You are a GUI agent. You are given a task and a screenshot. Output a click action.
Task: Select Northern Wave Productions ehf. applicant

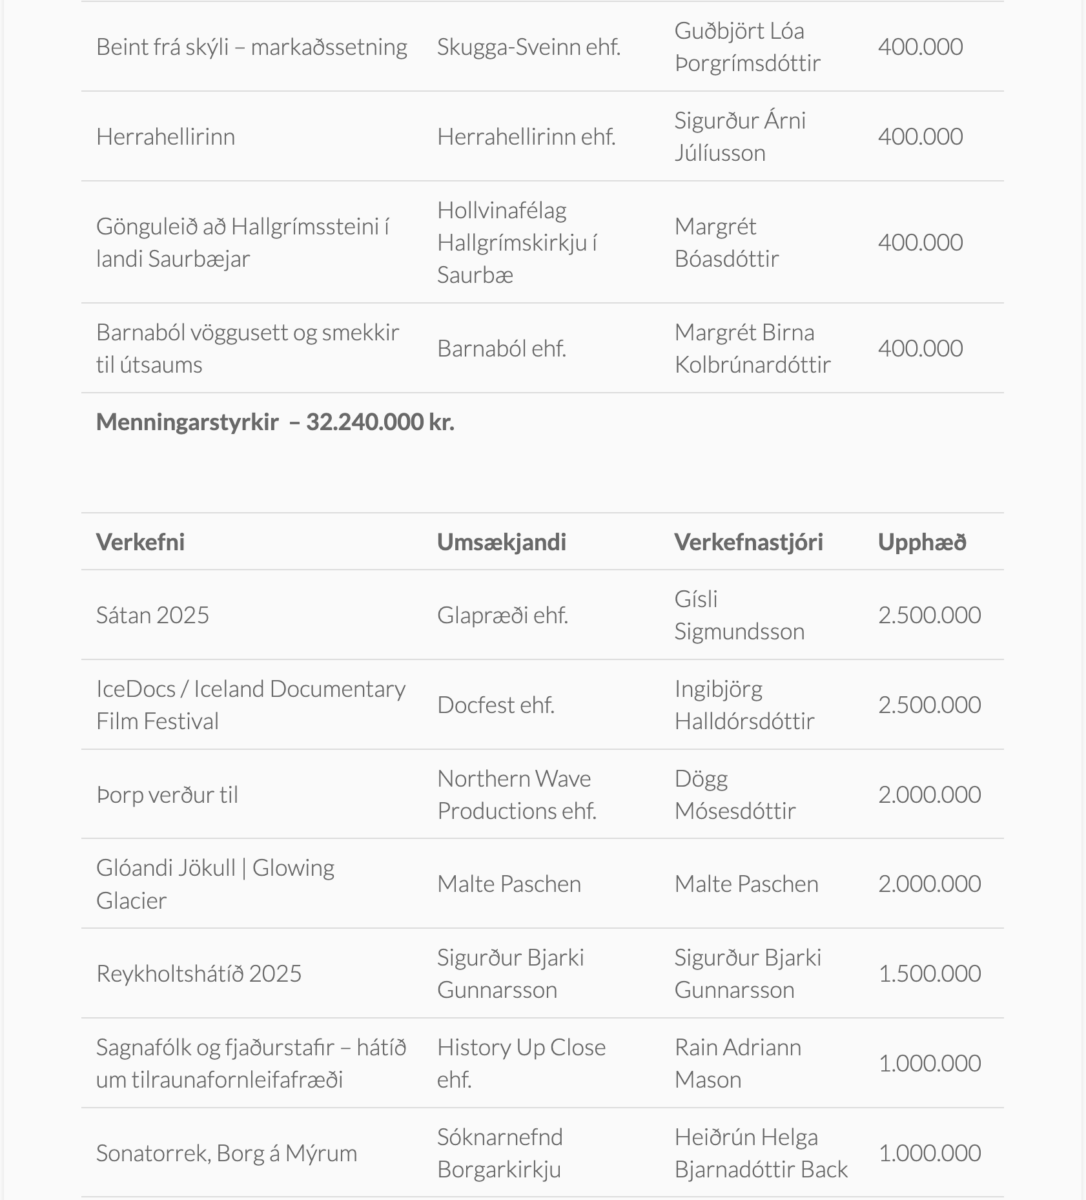tap(516, 795)
